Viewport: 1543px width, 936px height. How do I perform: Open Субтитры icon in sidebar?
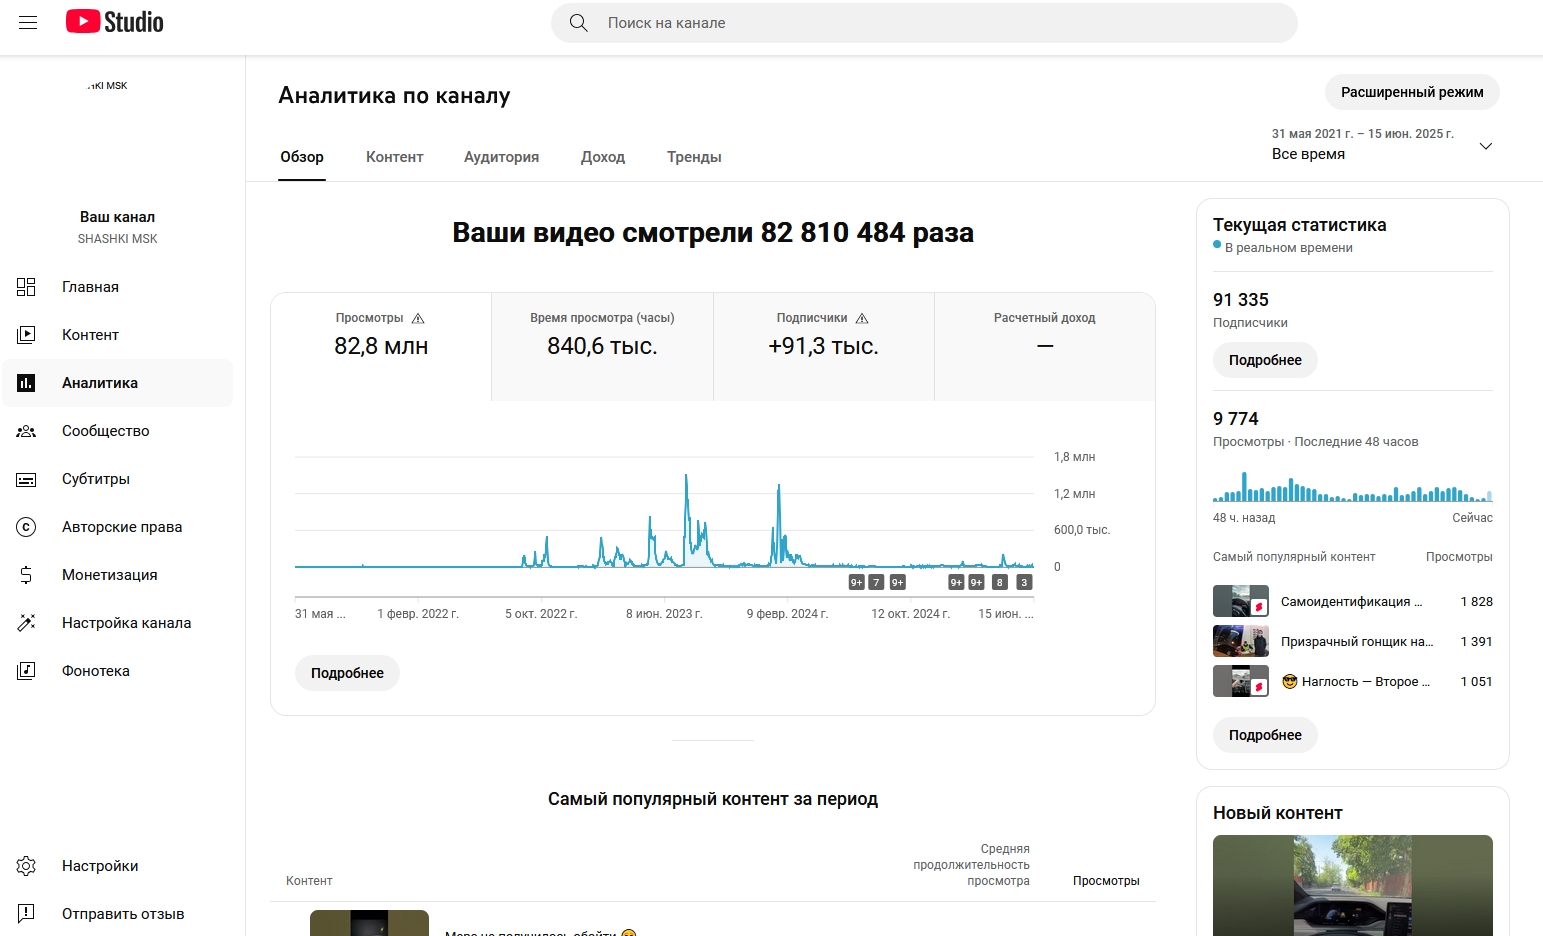(26, 479)
